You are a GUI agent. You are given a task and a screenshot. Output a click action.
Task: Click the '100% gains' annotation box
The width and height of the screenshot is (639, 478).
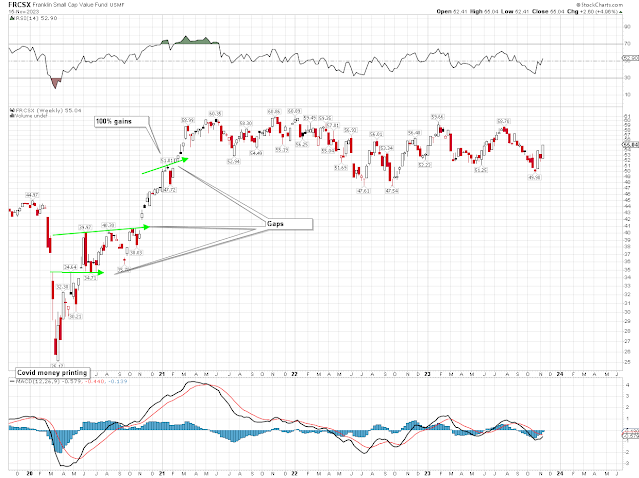coord(121,121)
